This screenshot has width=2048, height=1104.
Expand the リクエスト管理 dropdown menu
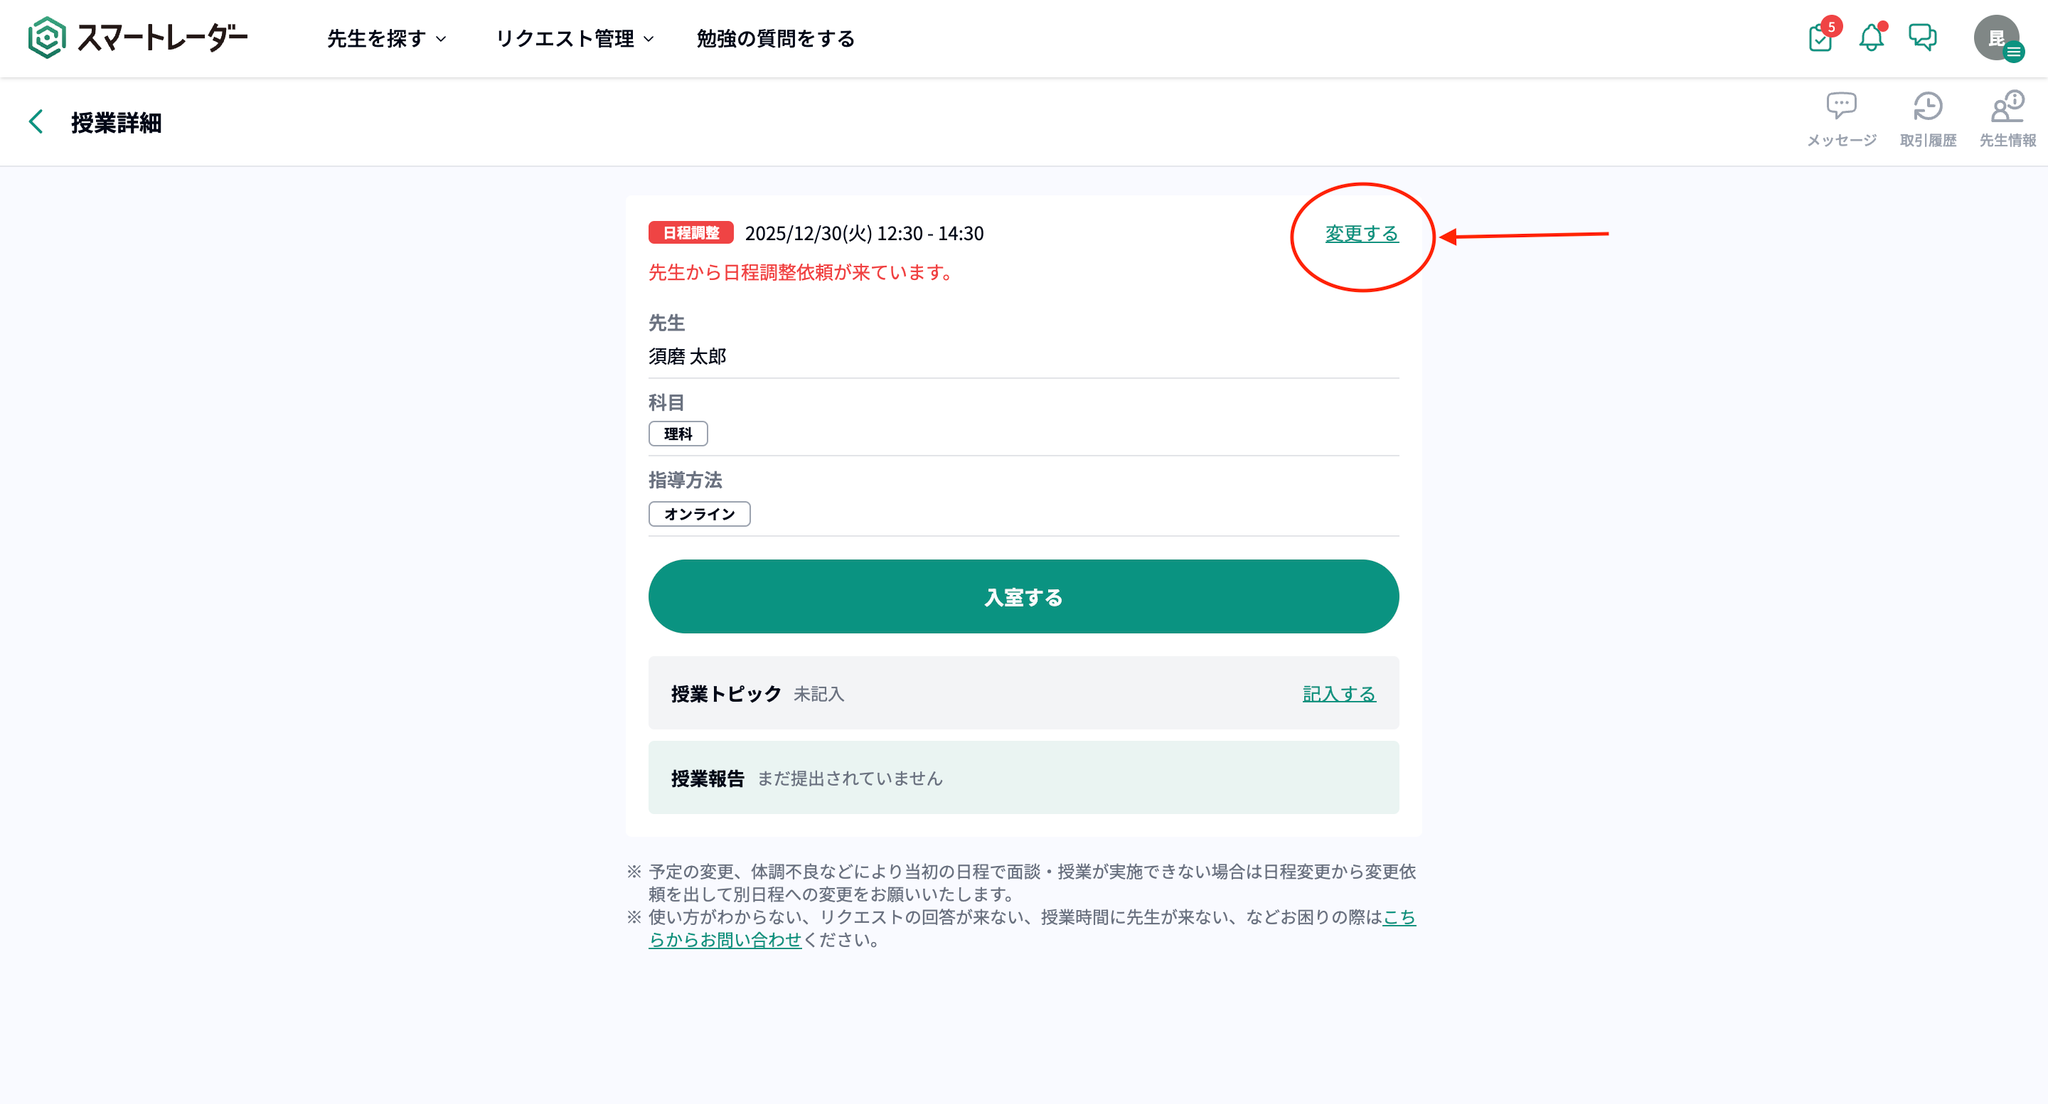(575, 38)
